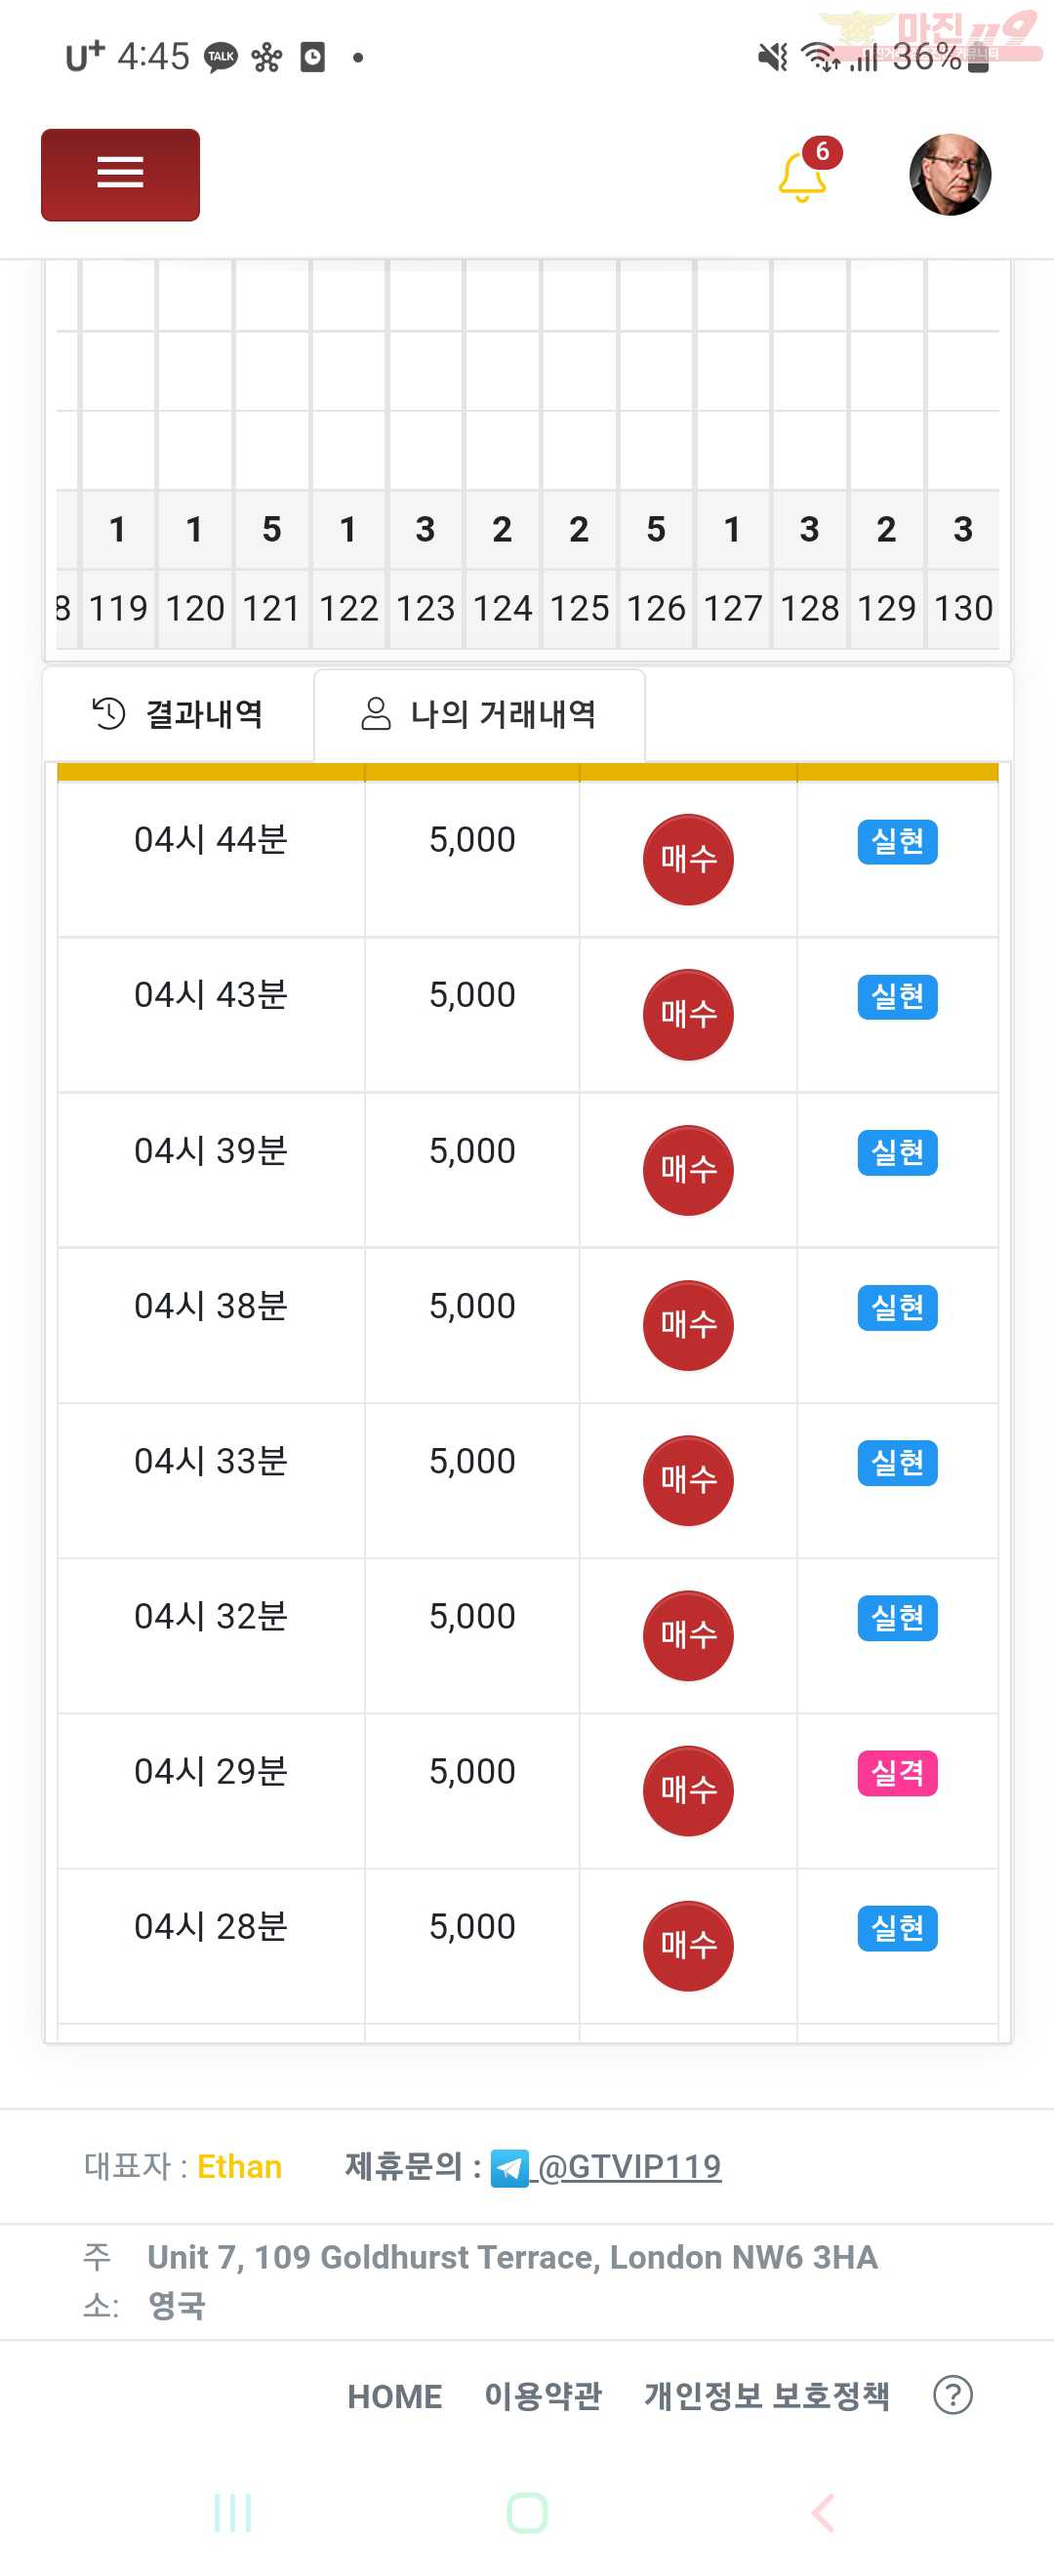Image resolution: width=1054 pixels, height=2576 pixels.
Task: Switch to 결과내역 tab
Action: [178, 714]
